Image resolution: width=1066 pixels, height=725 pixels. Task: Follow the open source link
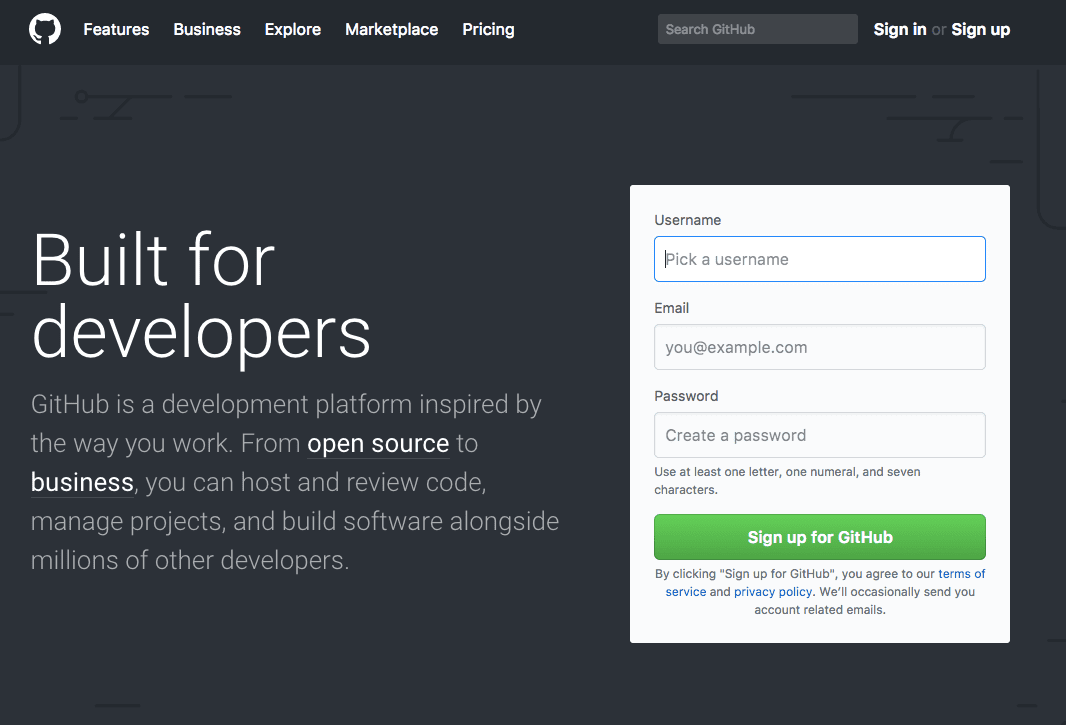[378, 443]
